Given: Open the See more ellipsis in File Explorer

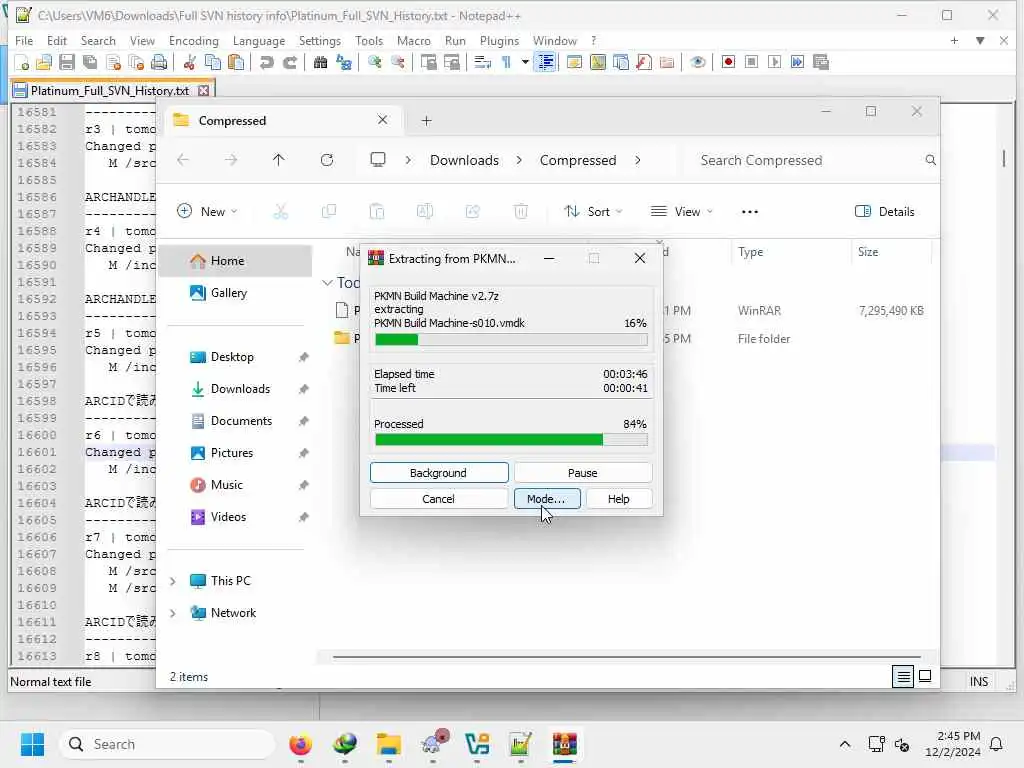Looking at the screenshot, I should pos(750,212).
